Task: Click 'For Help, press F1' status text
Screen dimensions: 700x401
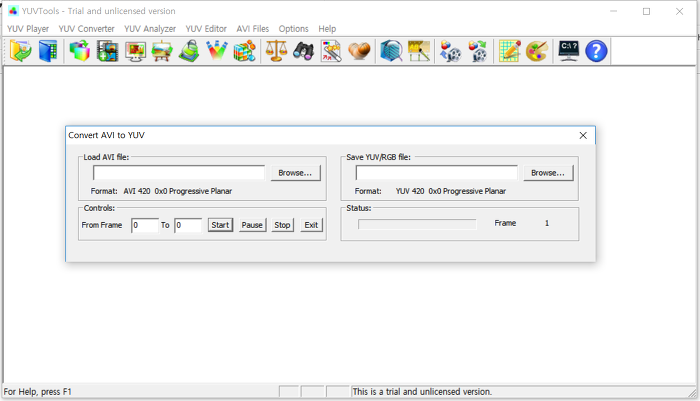Action: click(x=38, y=392)
